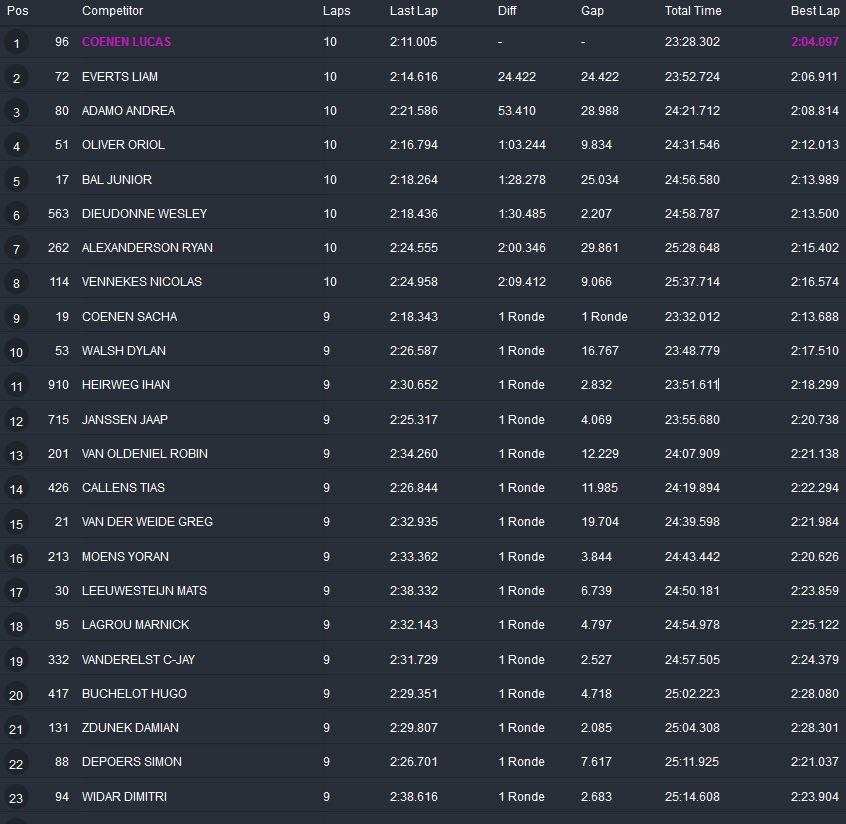Select bike number 563 for DIEUDONNE WESLEY
846x824 pixels.
pyautogui.click(x=58, y=214)
